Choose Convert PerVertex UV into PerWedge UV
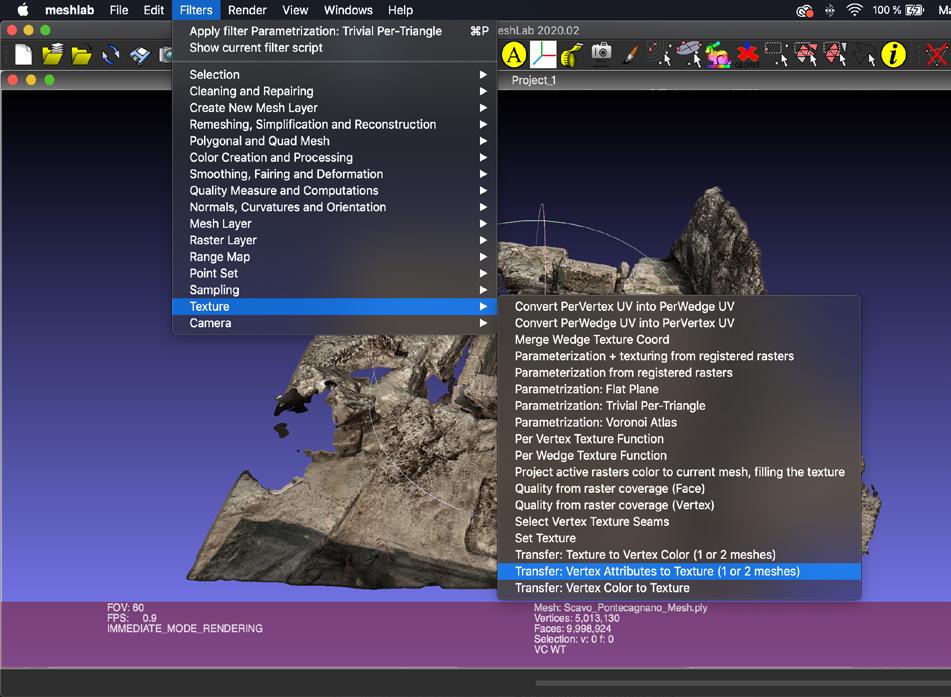This screenshot has width=951, height=697. [x=679, y=306]
